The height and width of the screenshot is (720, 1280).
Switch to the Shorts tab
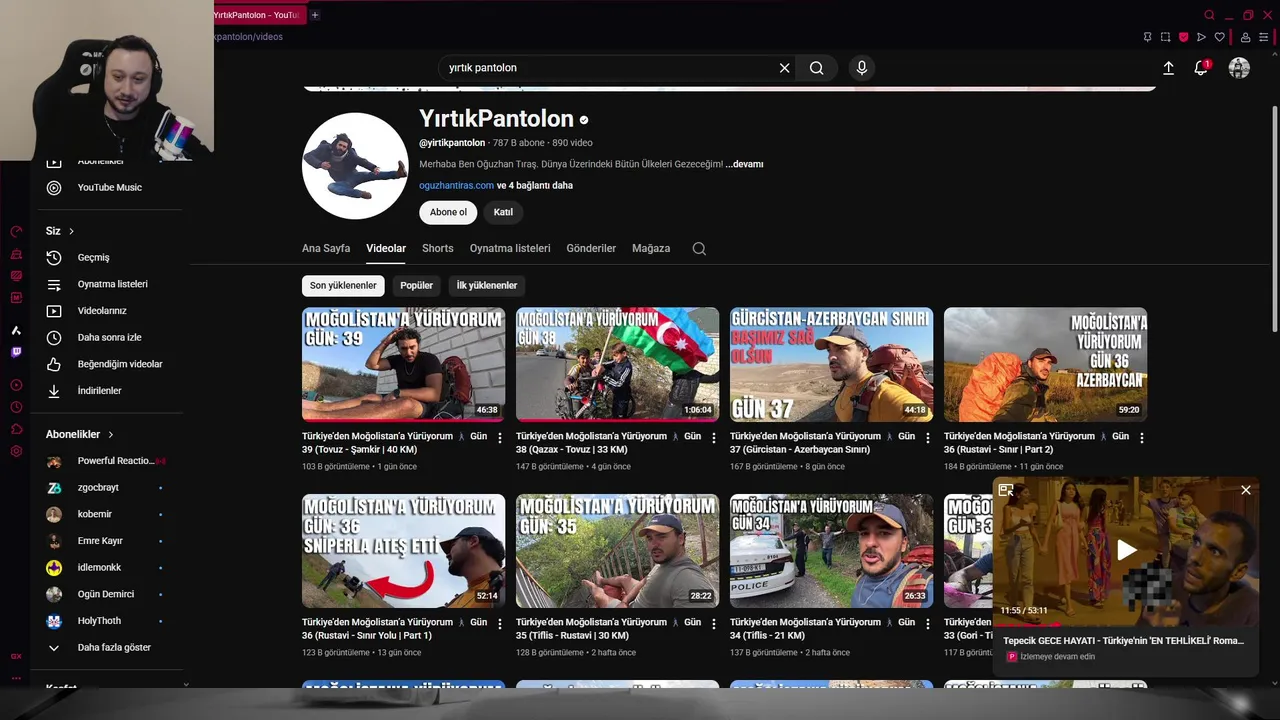[x=438, y=248]
